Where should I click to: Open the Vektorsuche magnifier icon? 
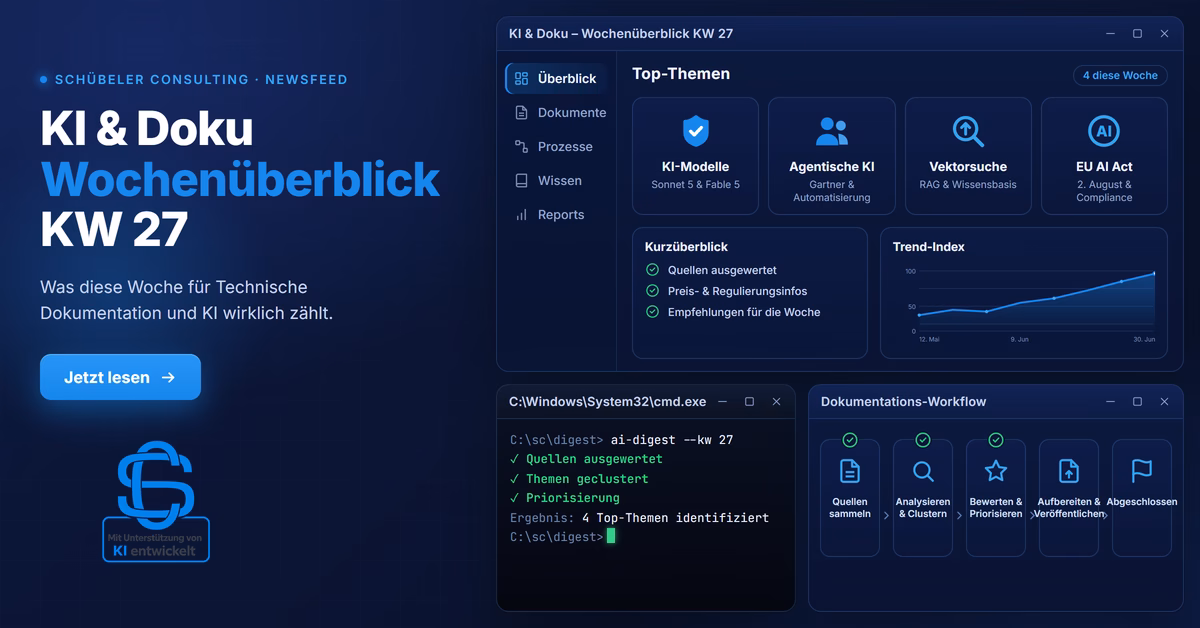pyautogui.click(x=968, y=131)
